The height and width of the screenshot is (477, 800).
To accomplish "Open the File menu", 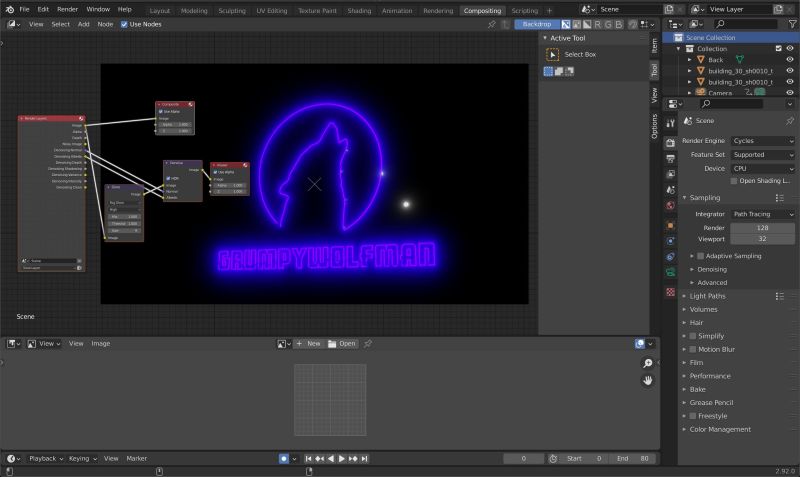I will tap(24, 9).
